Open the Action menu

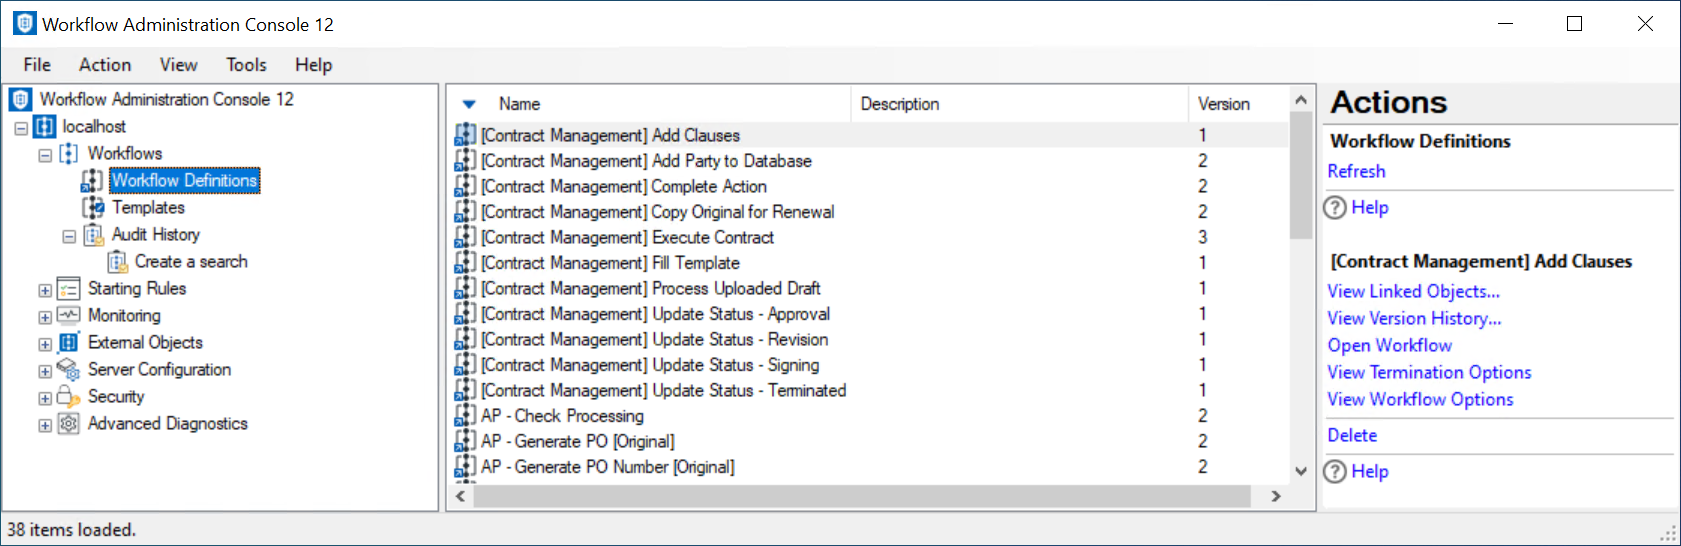[105, 65]
